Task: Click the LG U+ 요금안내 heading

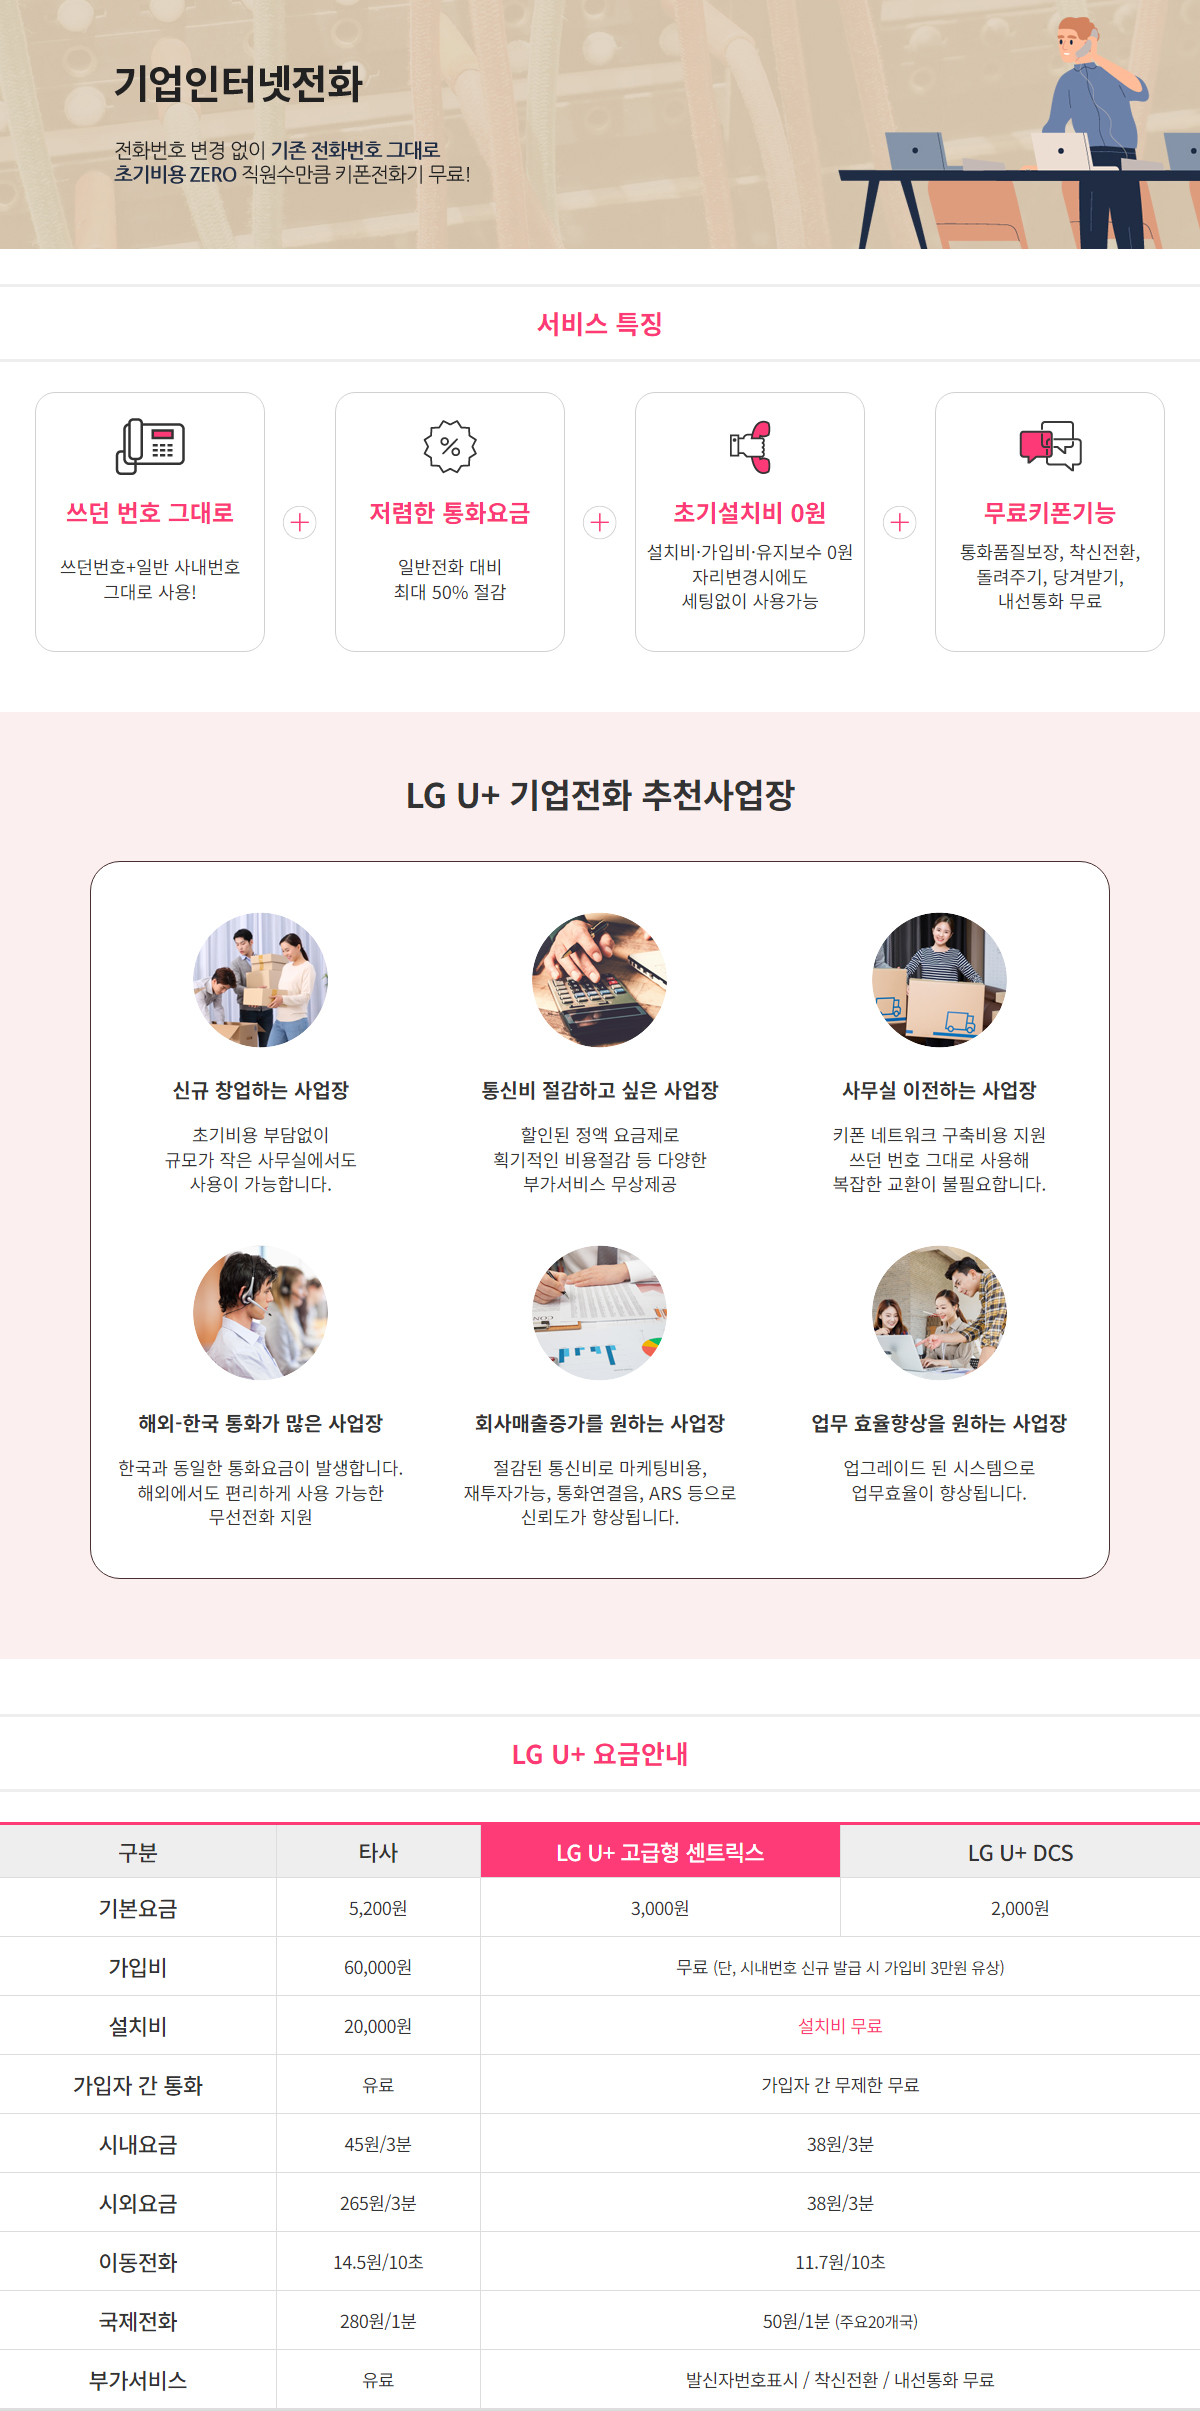Action: (x=600, y=1754)
